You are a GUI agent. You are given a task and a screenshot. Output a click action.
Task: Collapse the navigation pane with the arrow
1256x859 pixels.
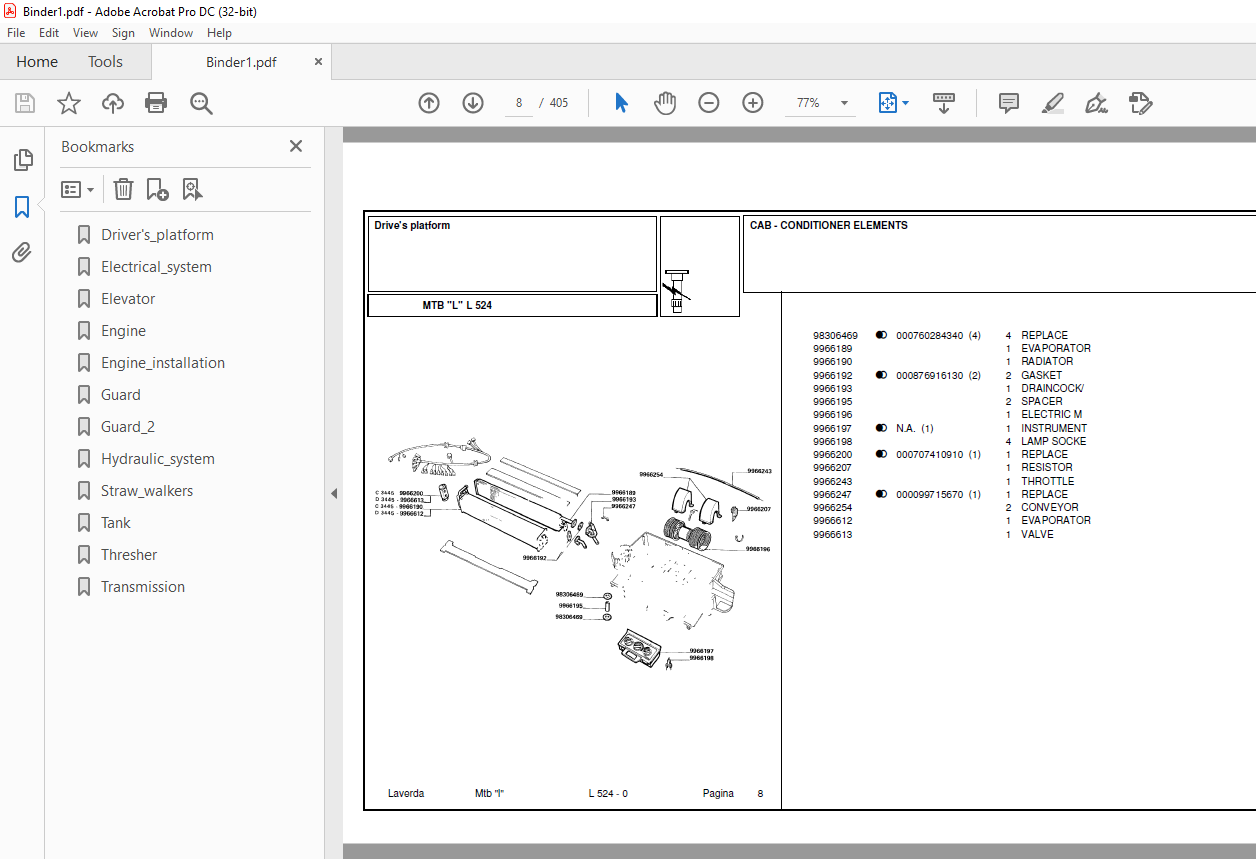334,494
